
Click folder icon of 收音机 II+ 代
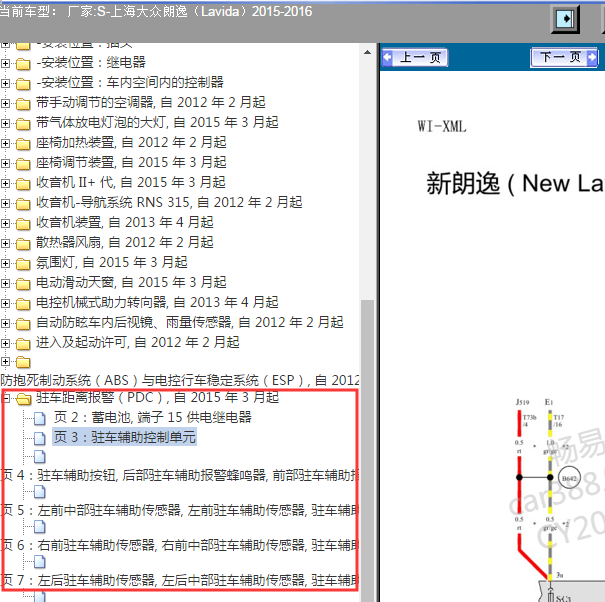[x=23, y=184]
